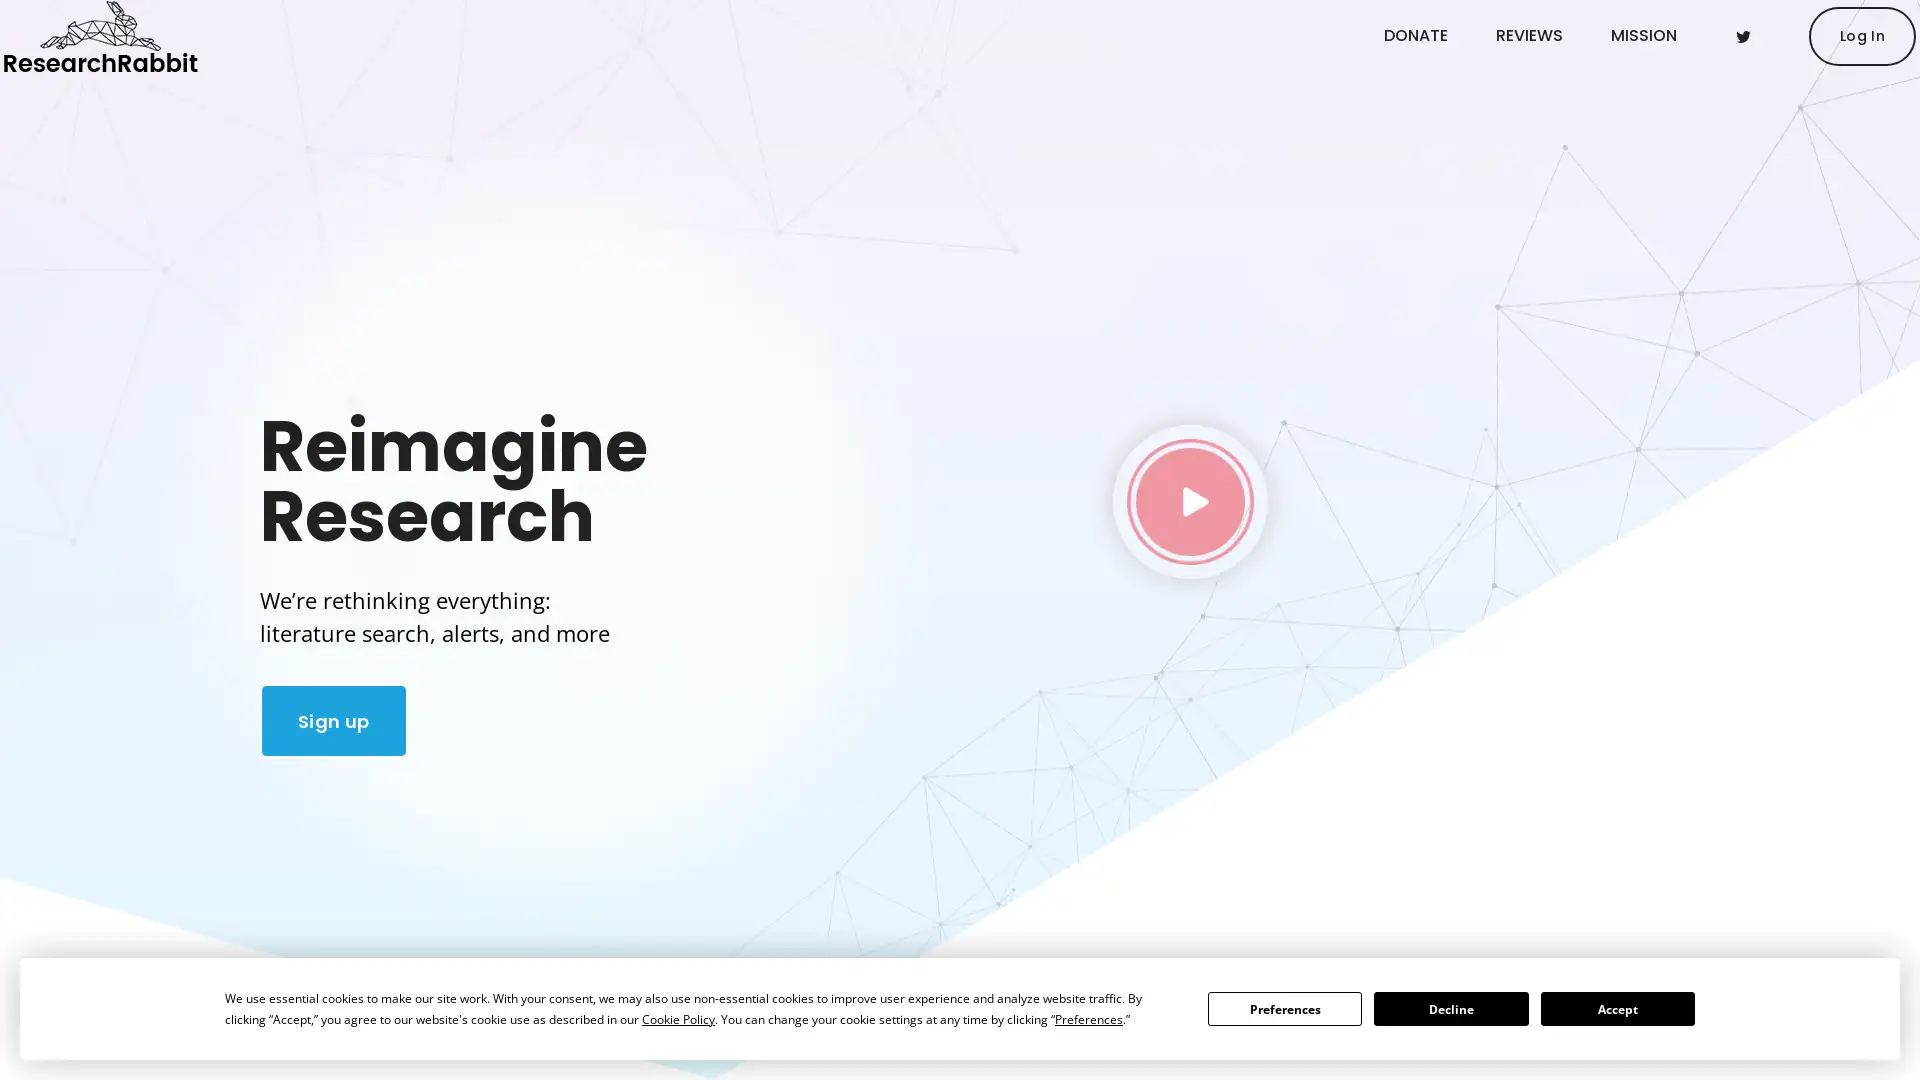Open the DONATE navigation menu item
Image resolution: width=1920 pixels, height=1080 pixels.
point(1415,36)
